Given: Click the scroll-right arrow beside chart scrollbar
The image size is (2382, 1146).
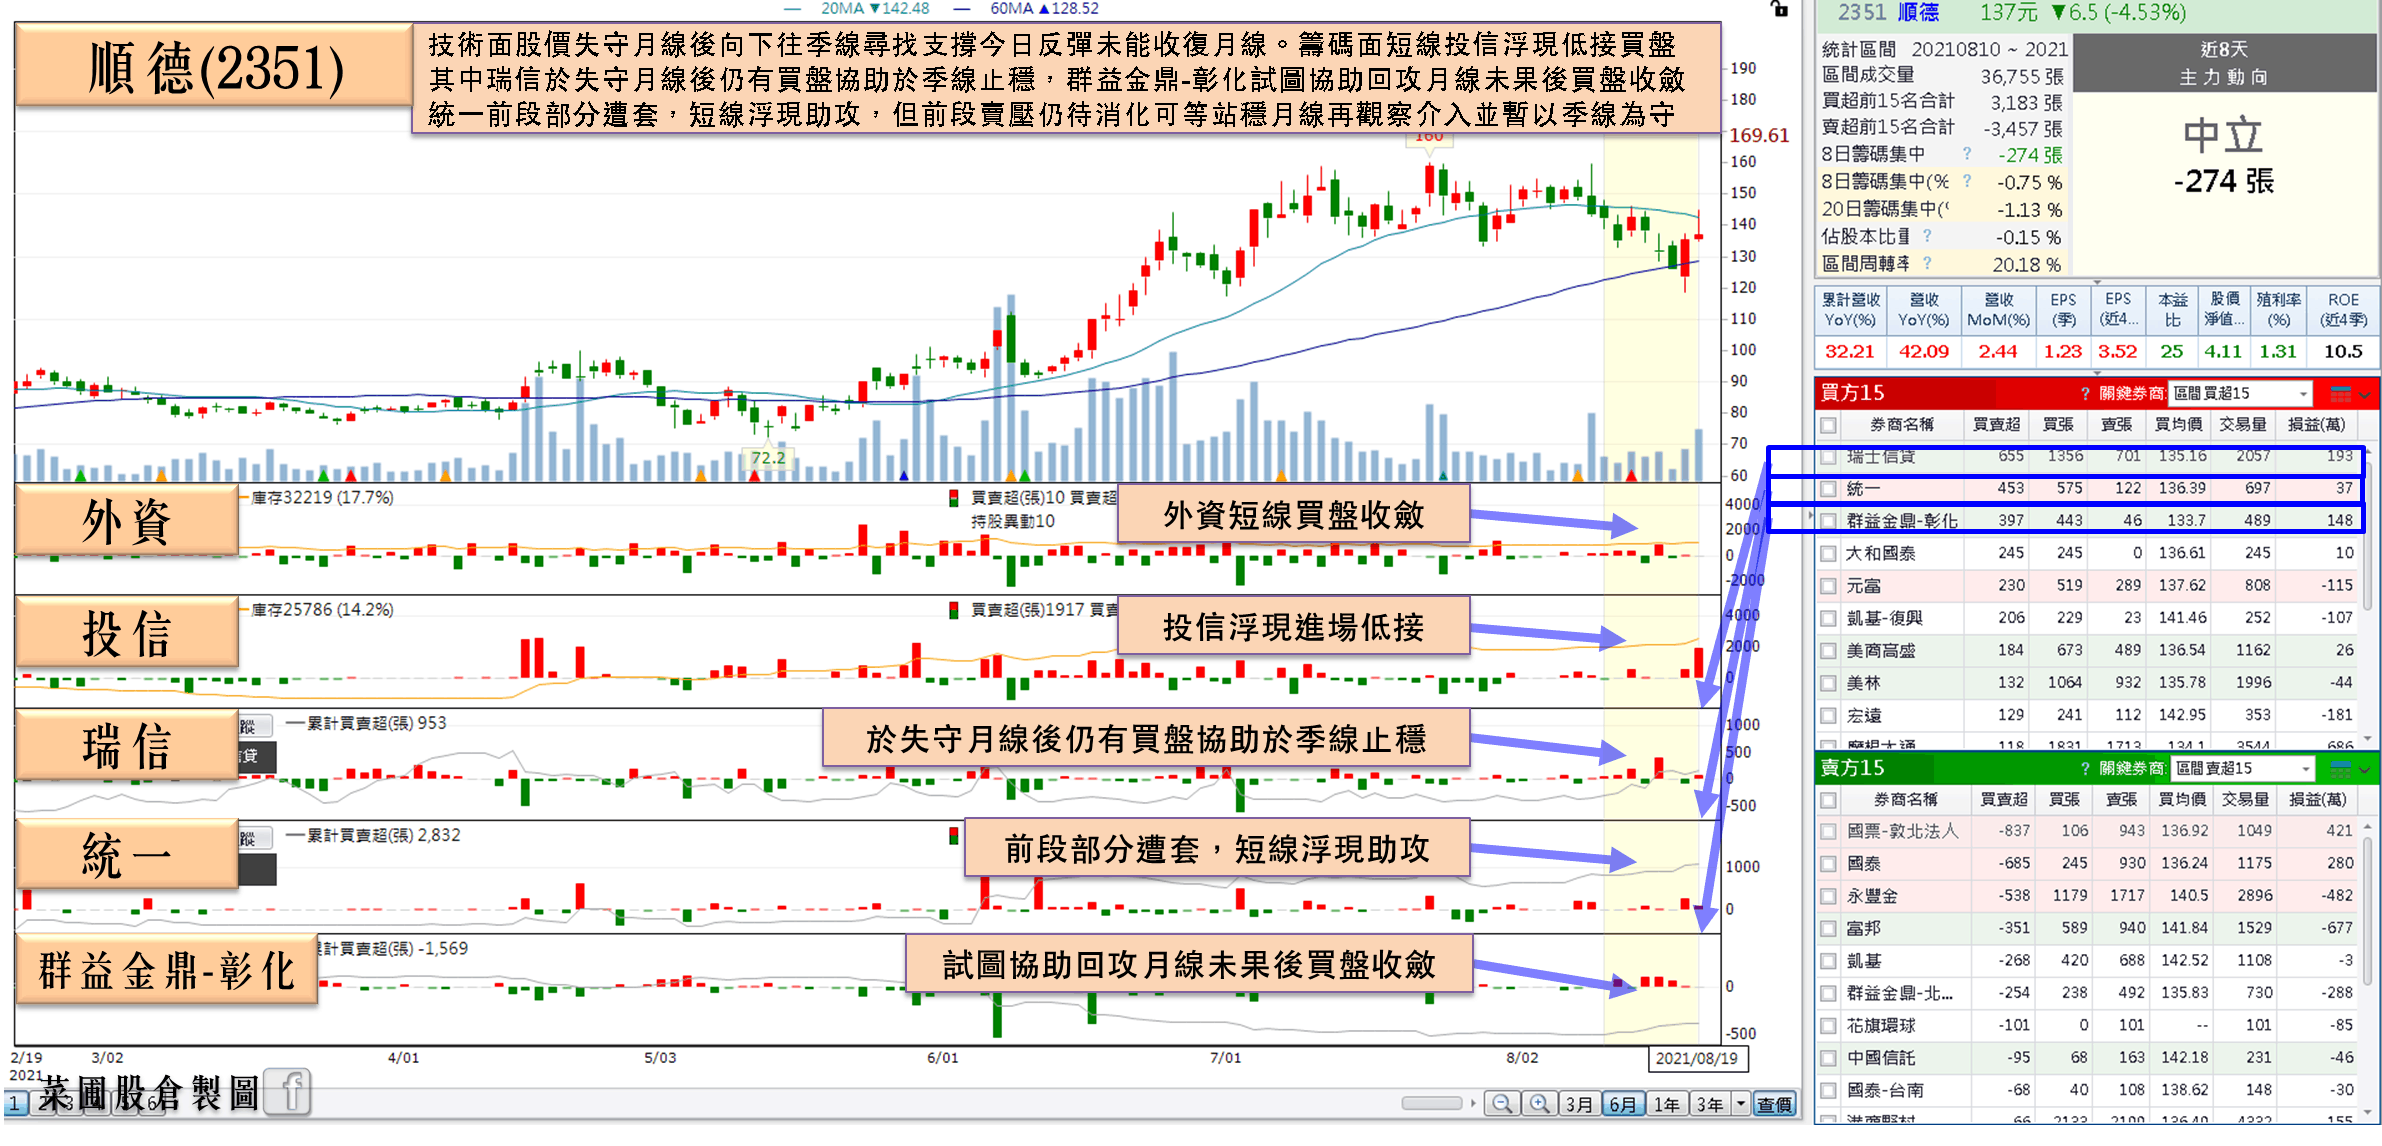Looking at the screenshot, I should 1473,1103.
